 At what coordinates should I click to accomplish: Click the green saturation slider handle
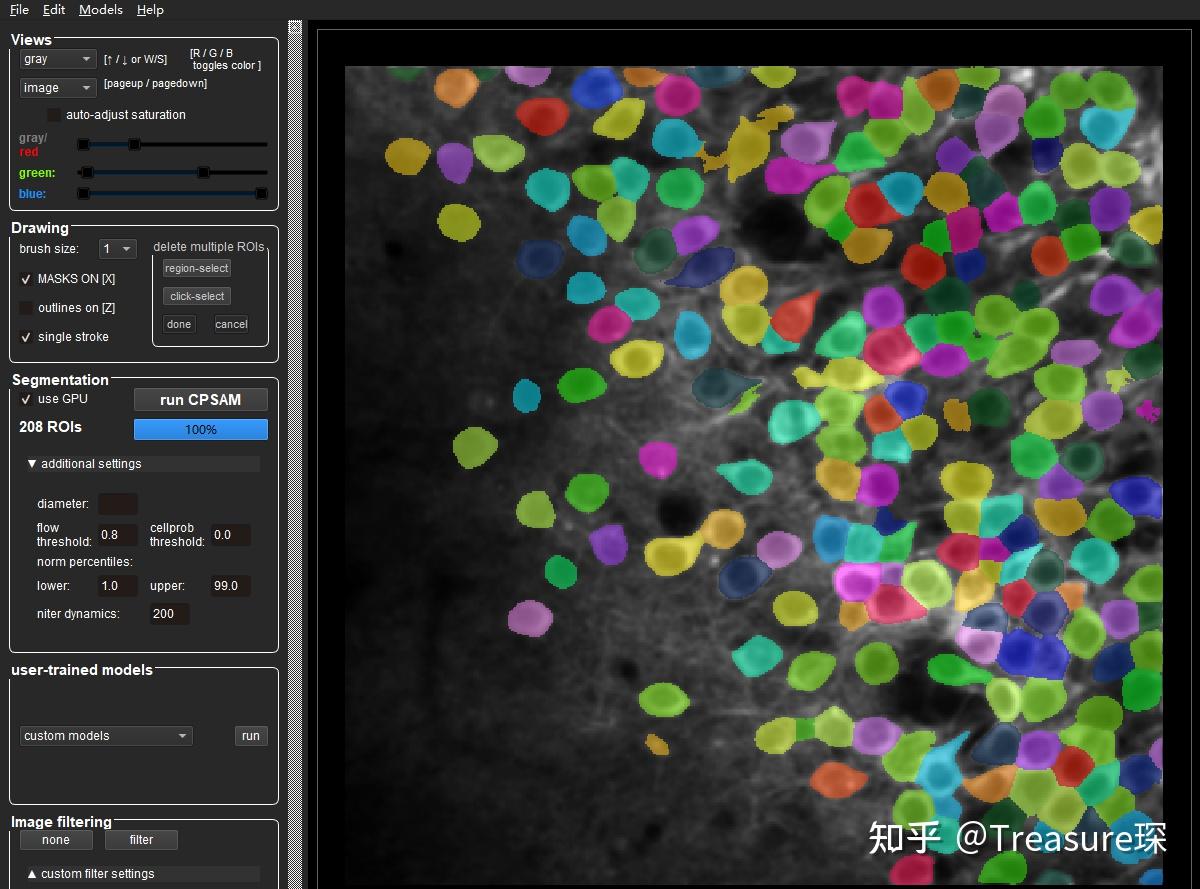pos(203,172)
